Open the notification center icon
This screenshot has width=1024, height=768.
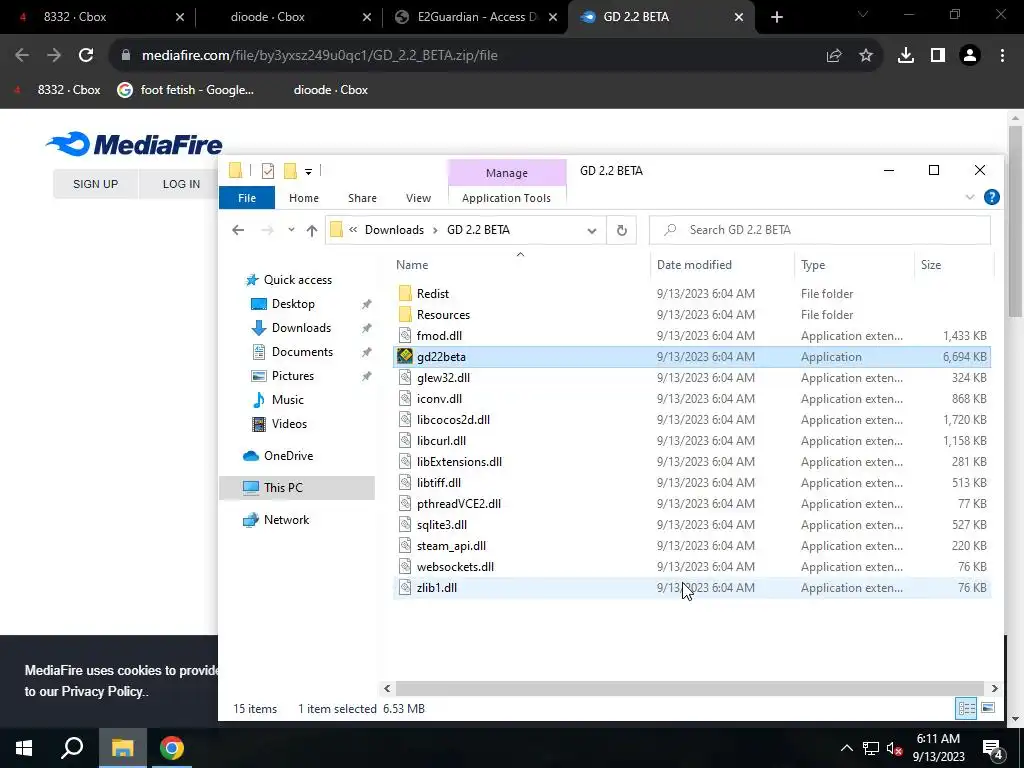[992, 748]
